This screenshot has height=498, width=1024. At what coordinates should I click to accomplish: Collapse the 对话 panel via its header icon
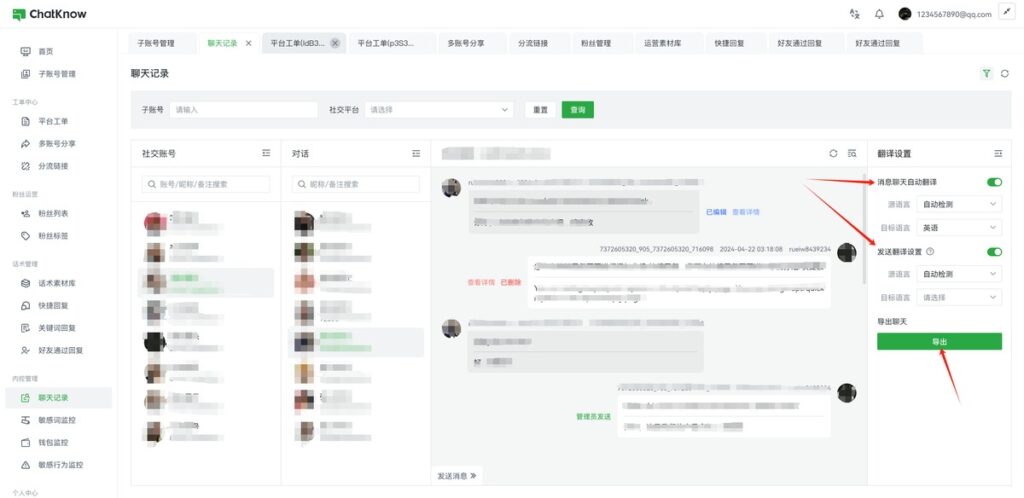coord(416,153)
